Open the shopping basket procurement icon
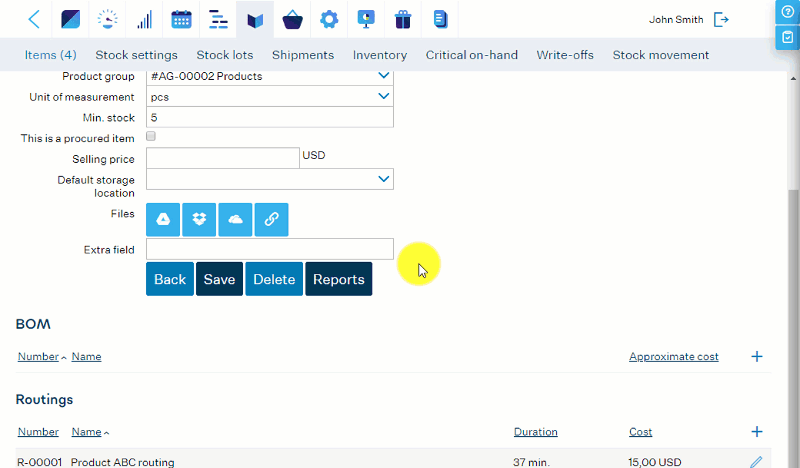Viewport: 800px width, 468px height. click(x=292, y=20)
